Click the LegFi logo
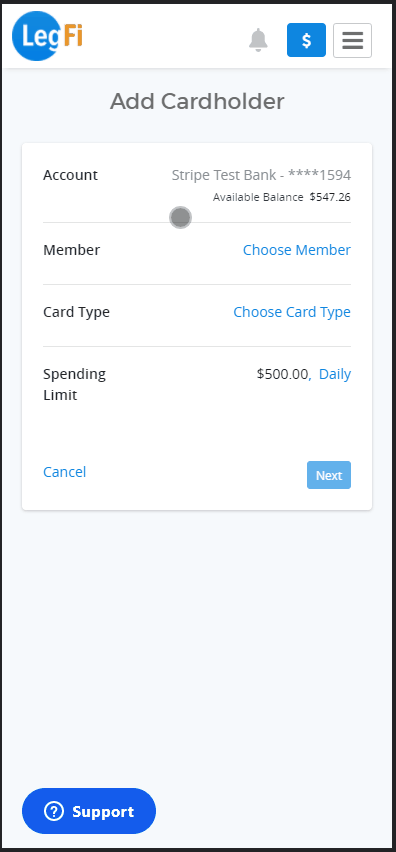The image size is (396, 852). (x=47, y=36)
